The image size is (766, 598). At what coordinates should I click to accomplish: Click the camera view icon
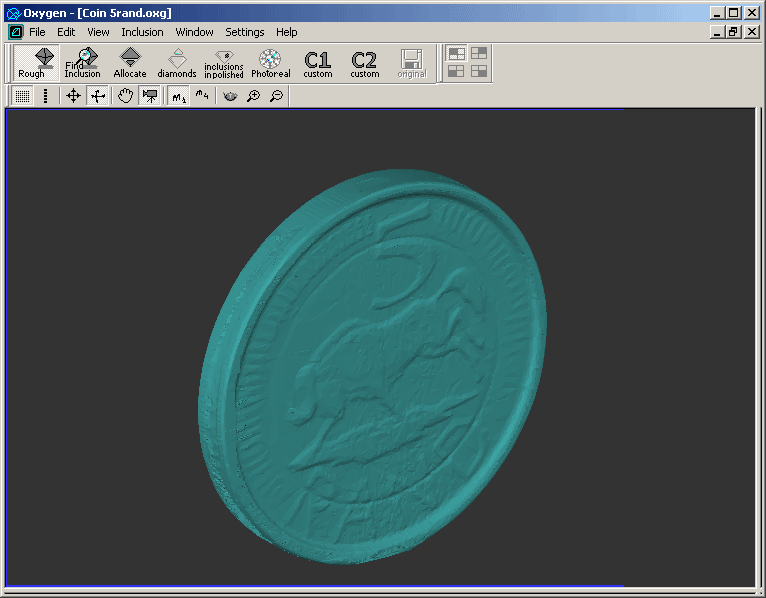click(x=149, y=96)
